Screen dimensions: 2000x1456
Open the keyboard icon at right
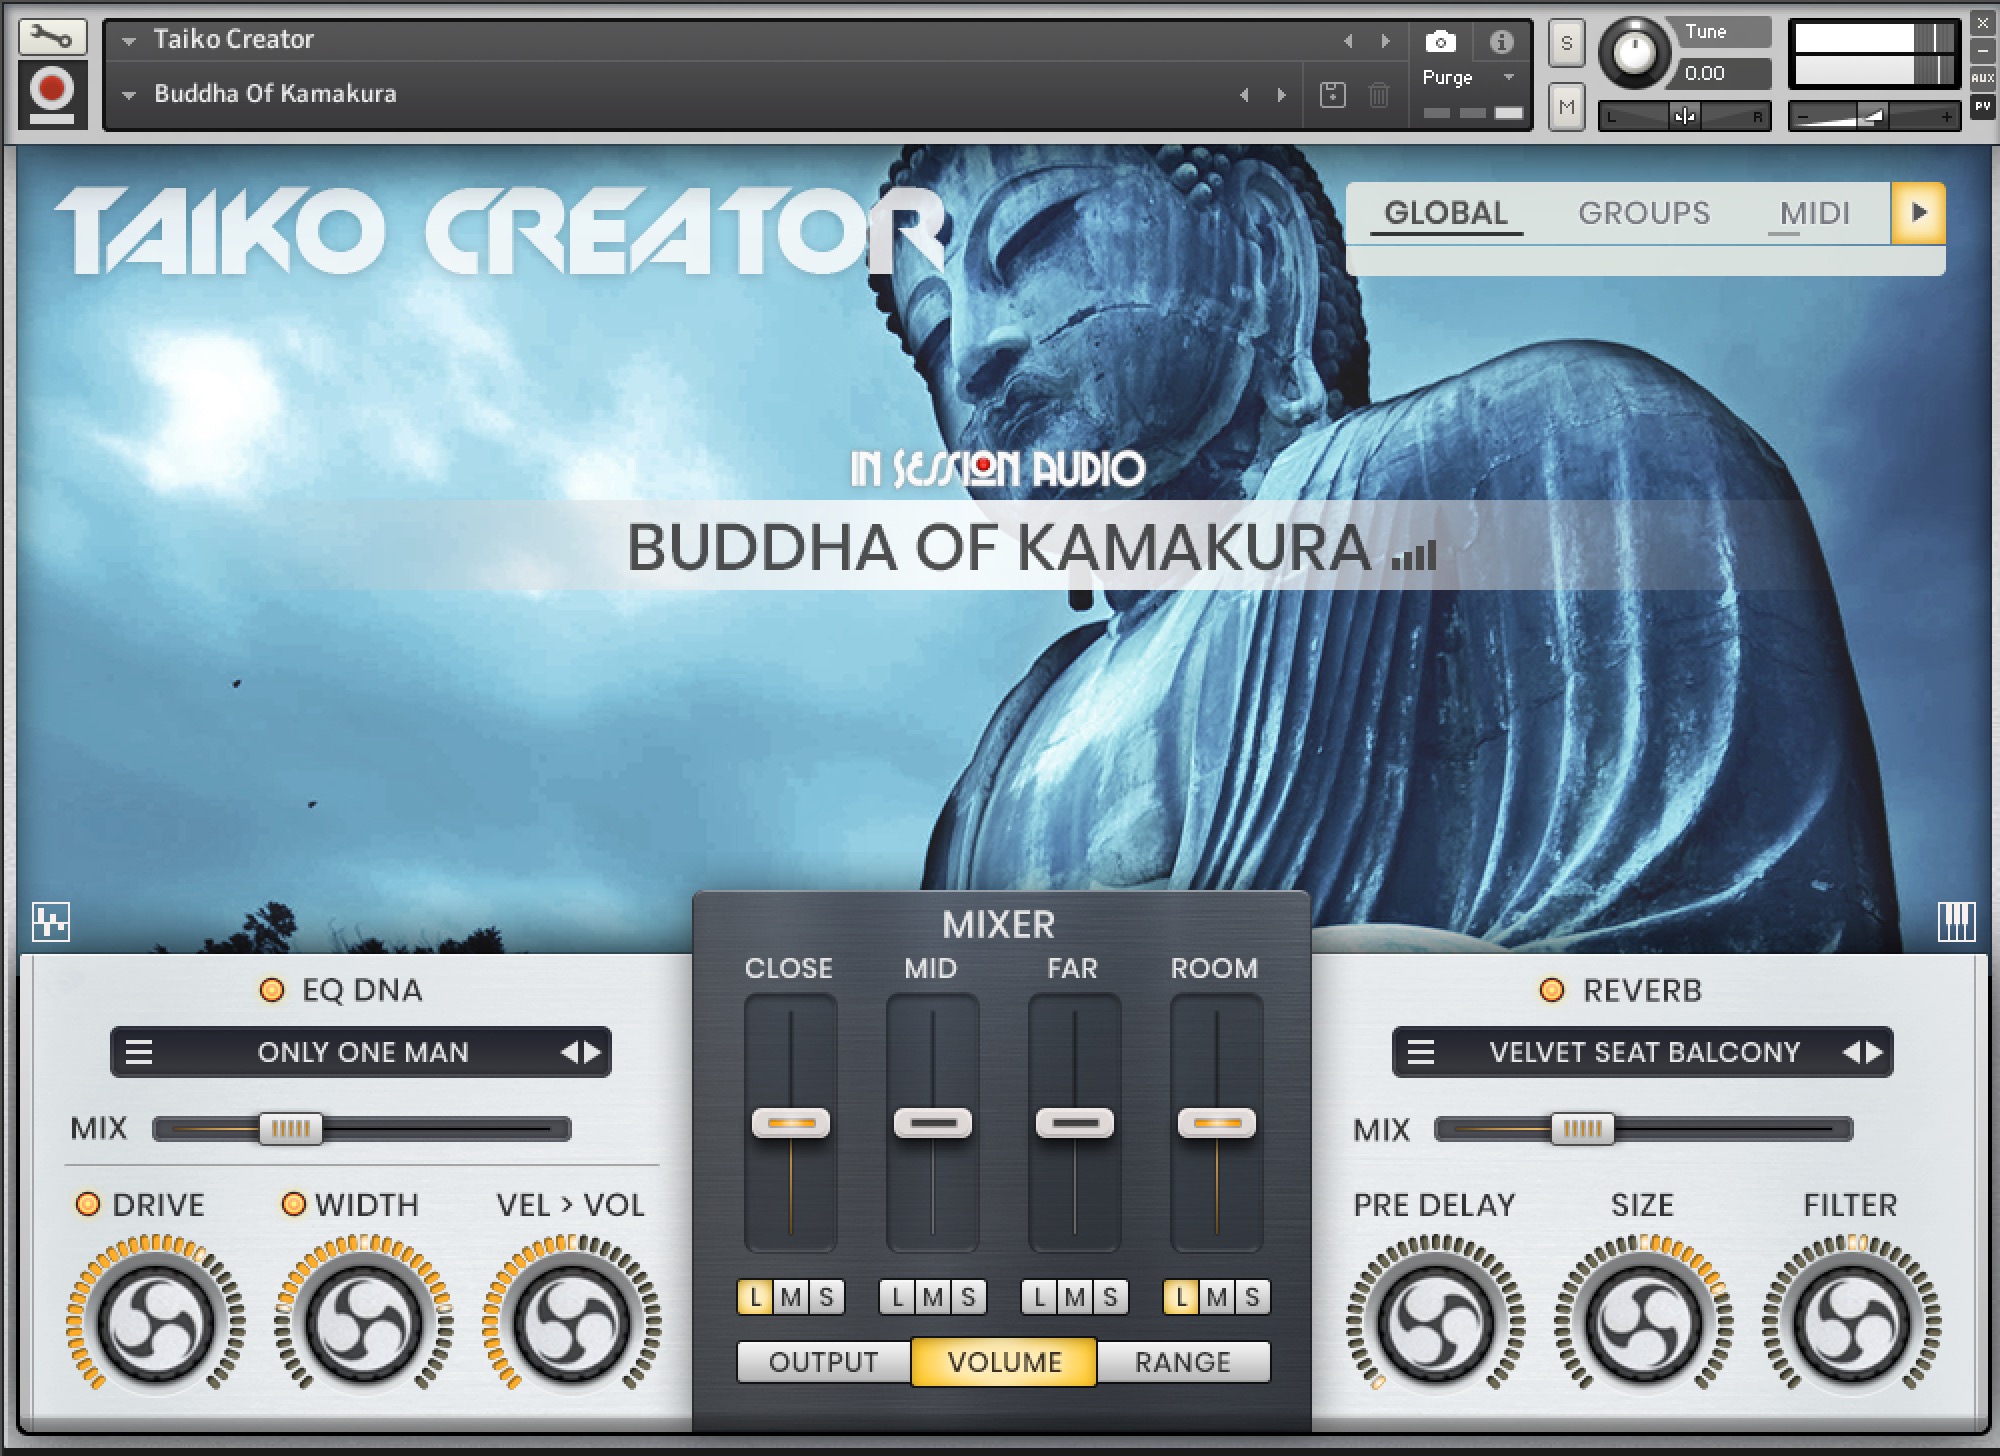(x=1956, y=922)
